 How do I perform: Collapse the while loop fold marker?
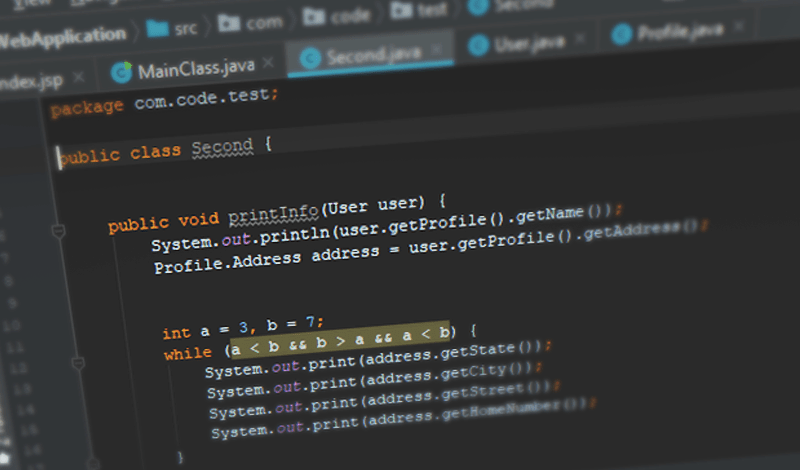pyautogui.click(x=78, y=363)
